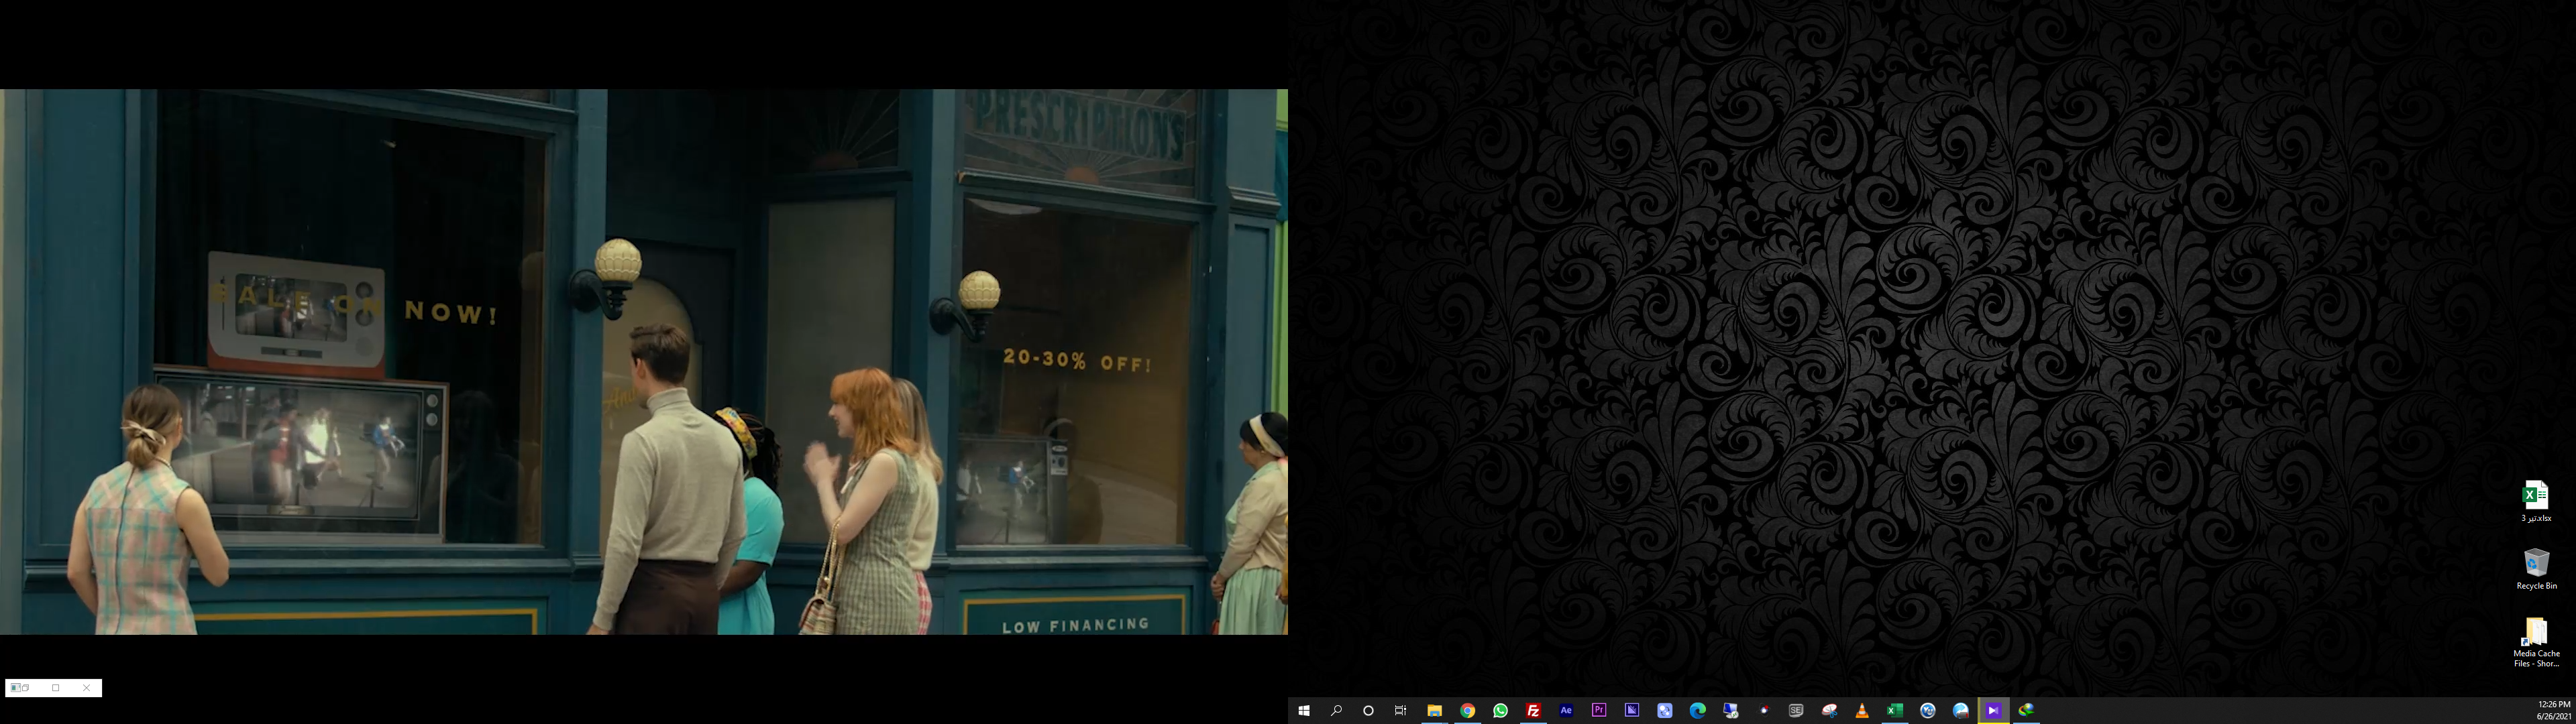Select the Media Cache Files folder shortcut
Viewport: 2576px width, 724px height.
[2536, 640]
